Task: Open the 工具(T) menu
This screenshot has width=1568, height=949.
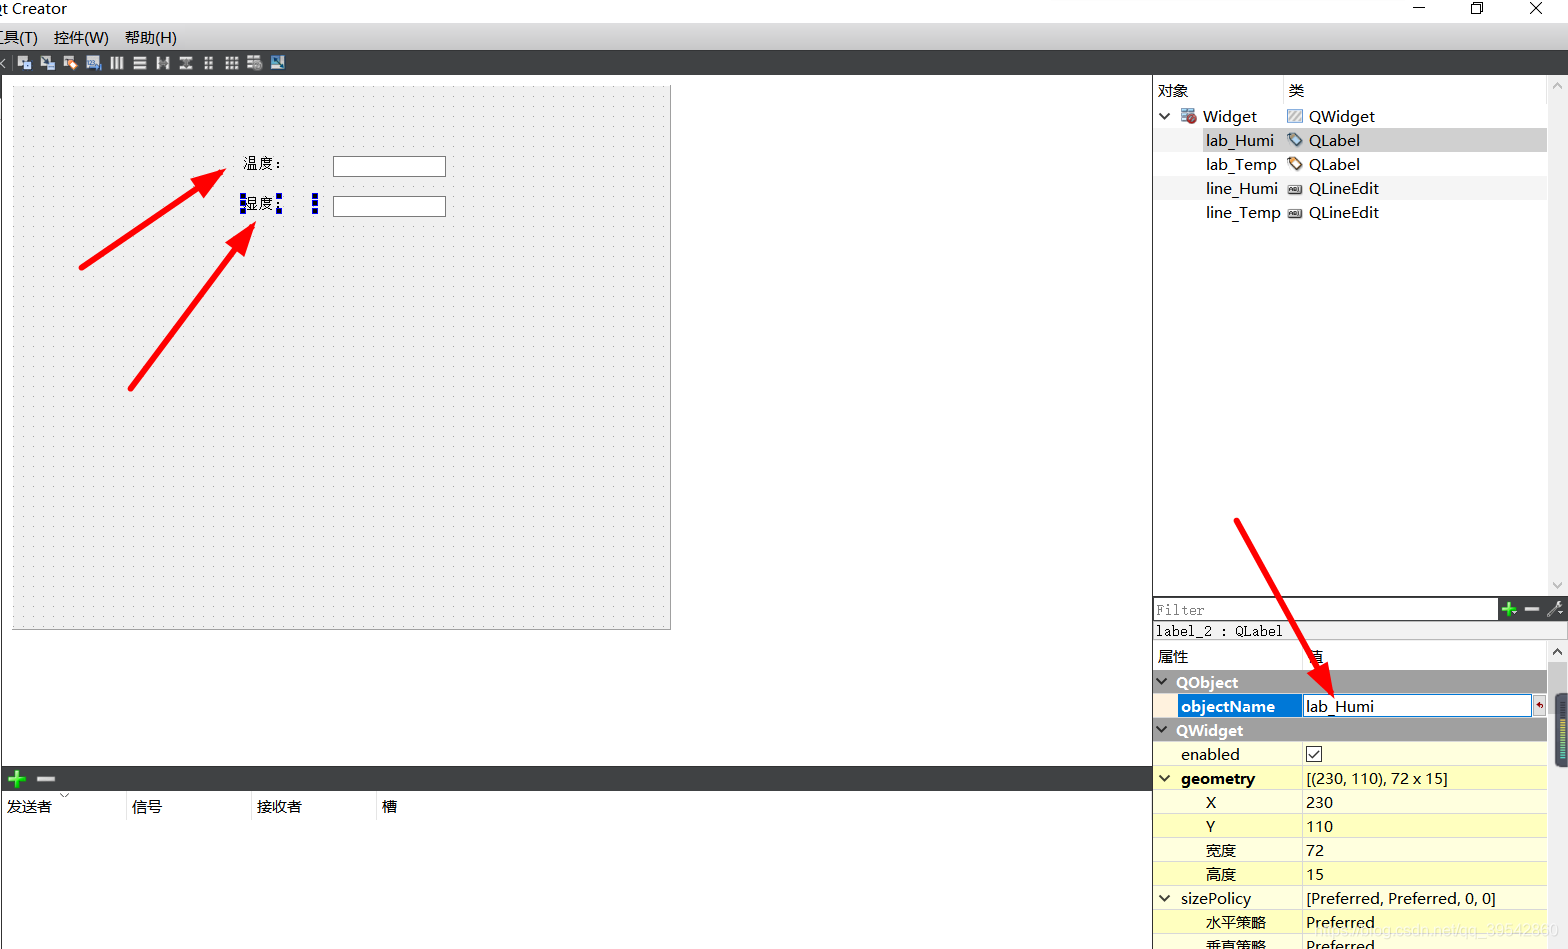Action: coord(18,37)
